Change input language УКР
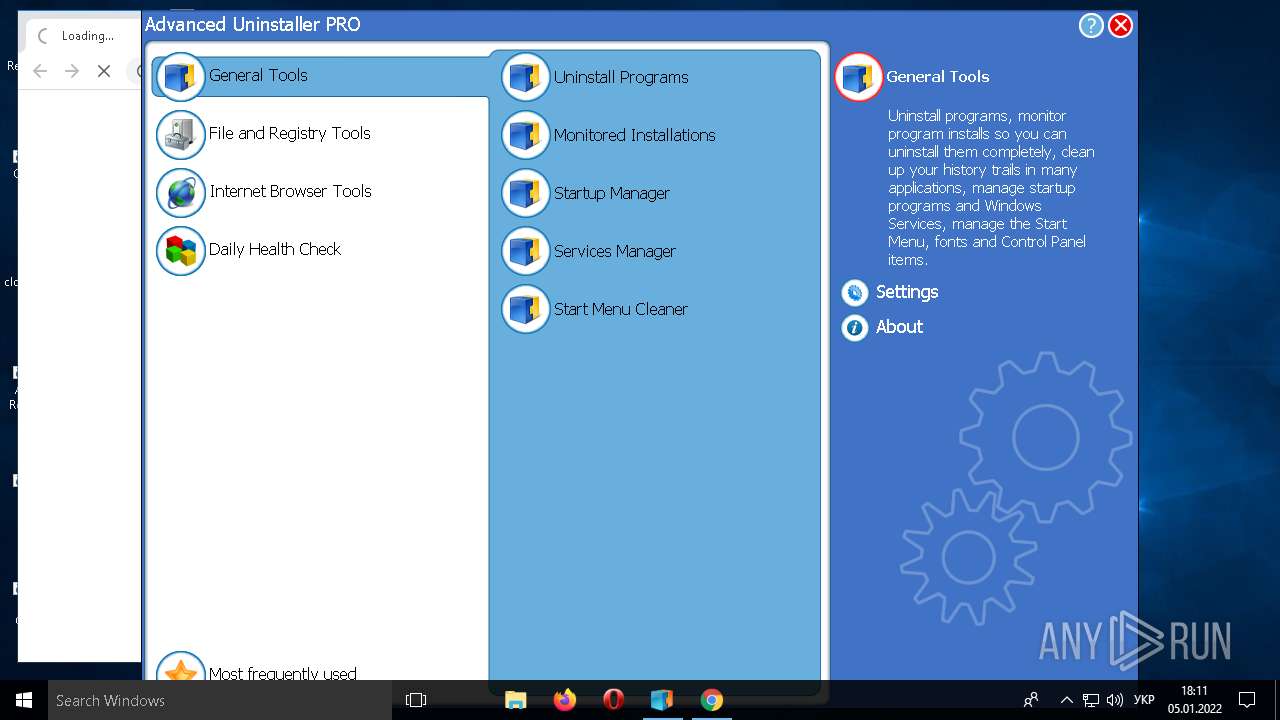The image size is (1280, 720). click(1145, 700)
